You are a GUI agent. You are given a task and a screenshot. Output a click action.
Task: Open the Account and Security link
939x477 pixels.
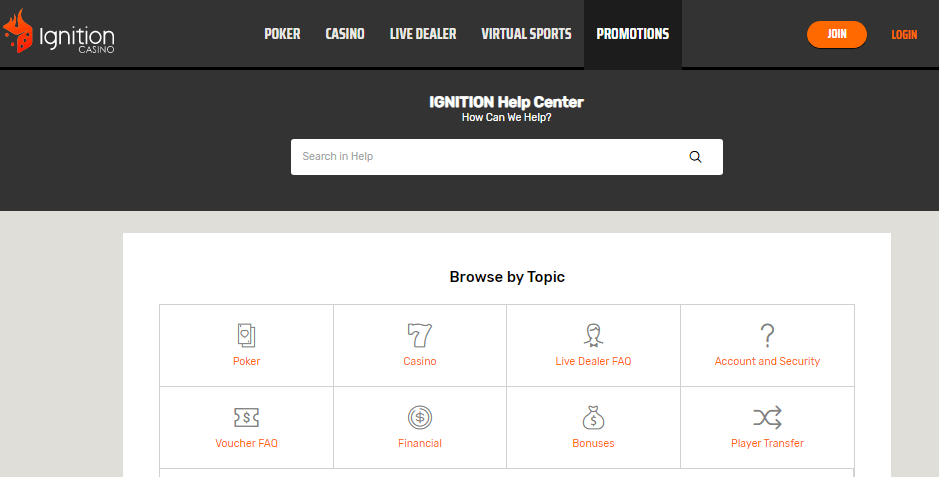pyautogui.click(x=767, y=361)
